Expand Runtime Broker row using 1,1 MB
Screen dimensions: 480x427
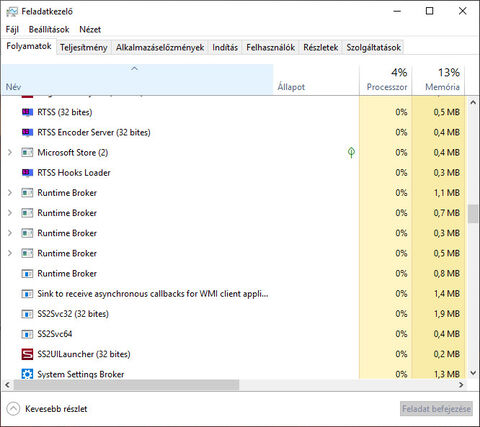point(10,193)
